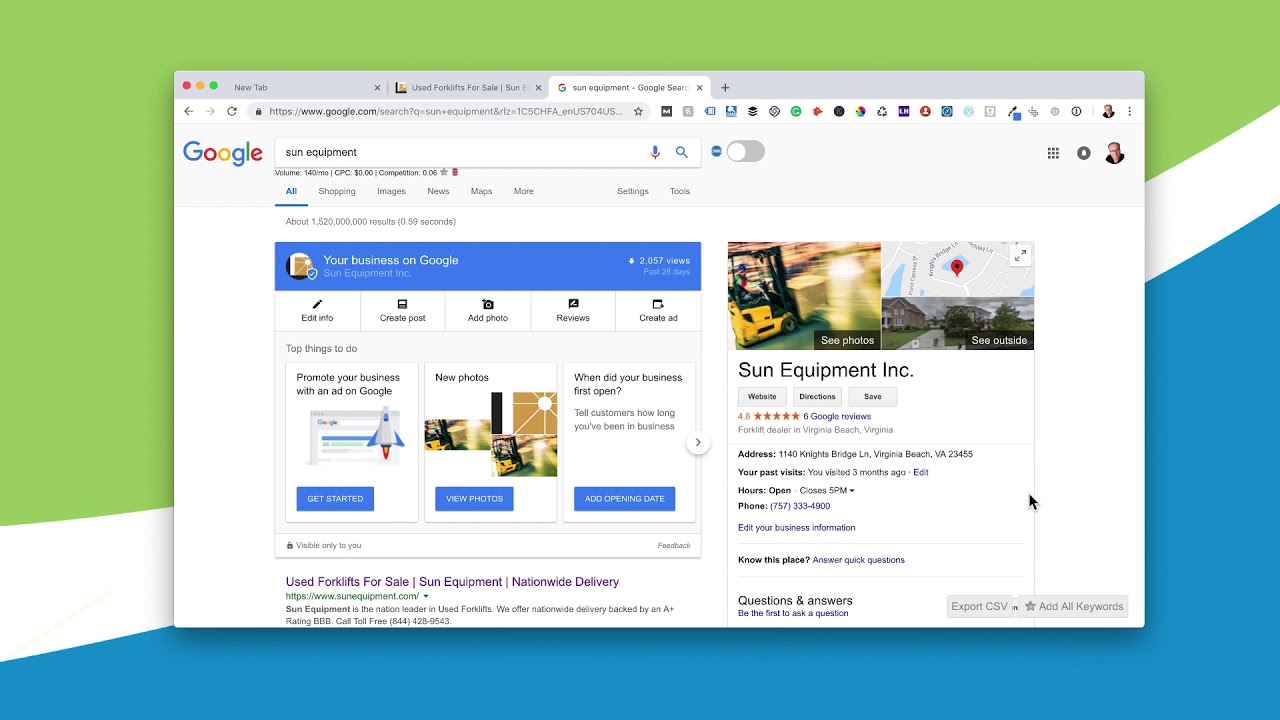Screen dimensions: 1280x720
Task: Open search Tools menu
Action: tap(680, 191)
